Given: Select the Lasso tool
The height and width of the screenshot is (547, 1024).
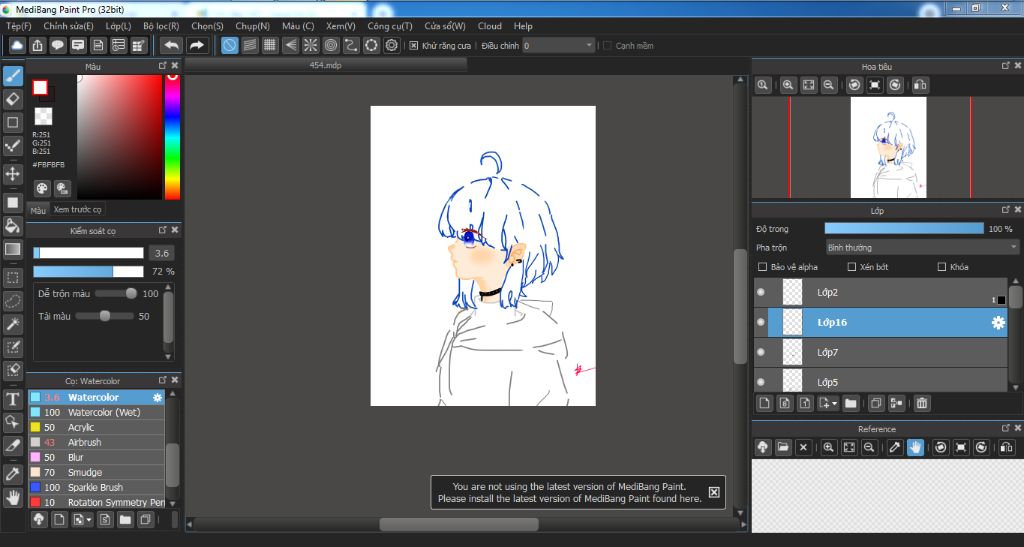Looking at the screenshot, I should coord(13,300).
